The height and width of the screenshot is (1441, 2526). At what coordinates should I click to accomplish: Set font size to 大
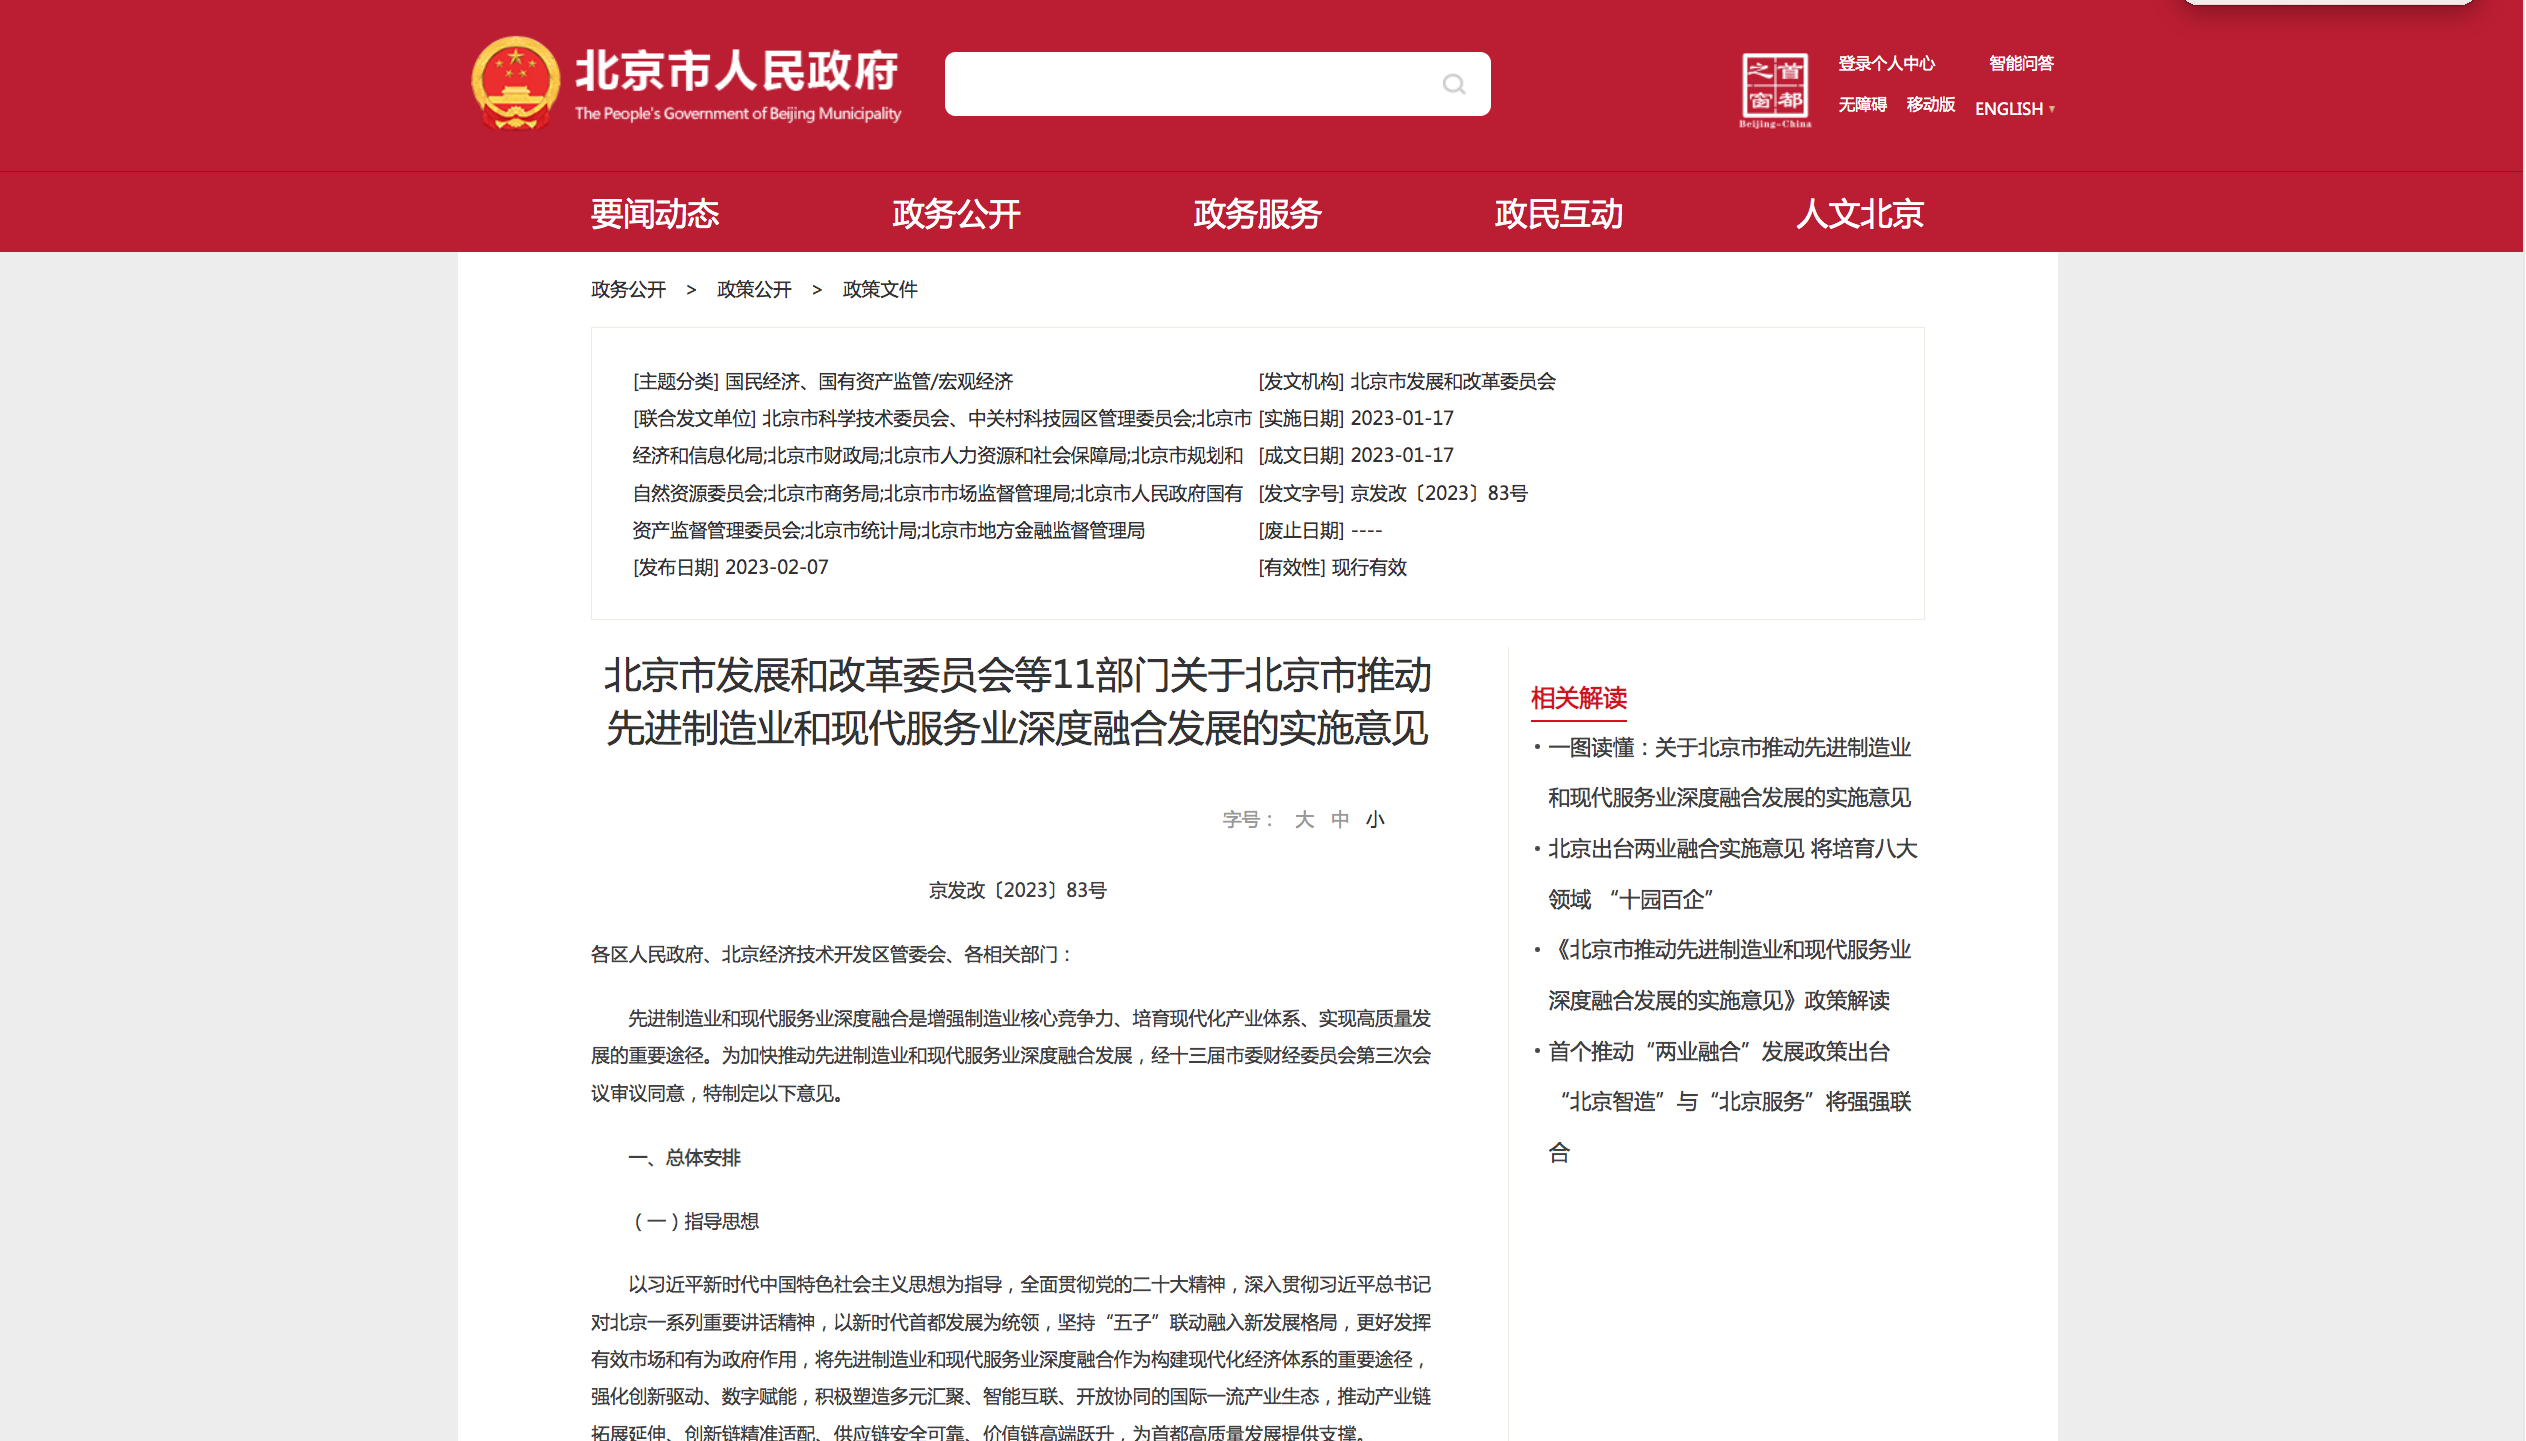[x=1303, y=820]
